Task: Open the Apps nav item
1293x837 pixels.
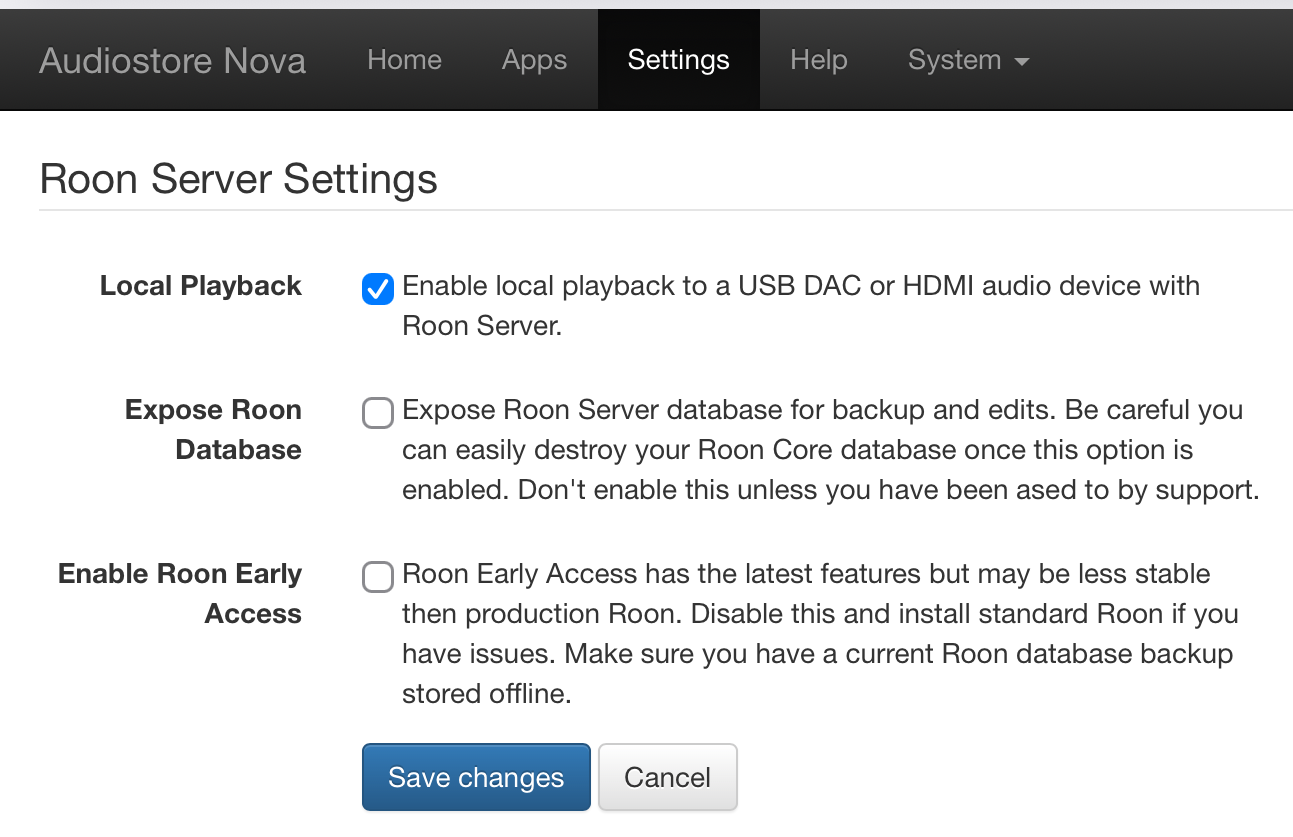Action: (534, 60)
